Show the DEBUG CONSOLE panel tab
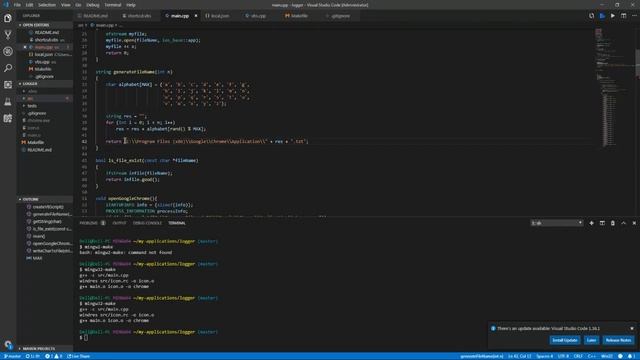640x360 pixels. (147, 223)
